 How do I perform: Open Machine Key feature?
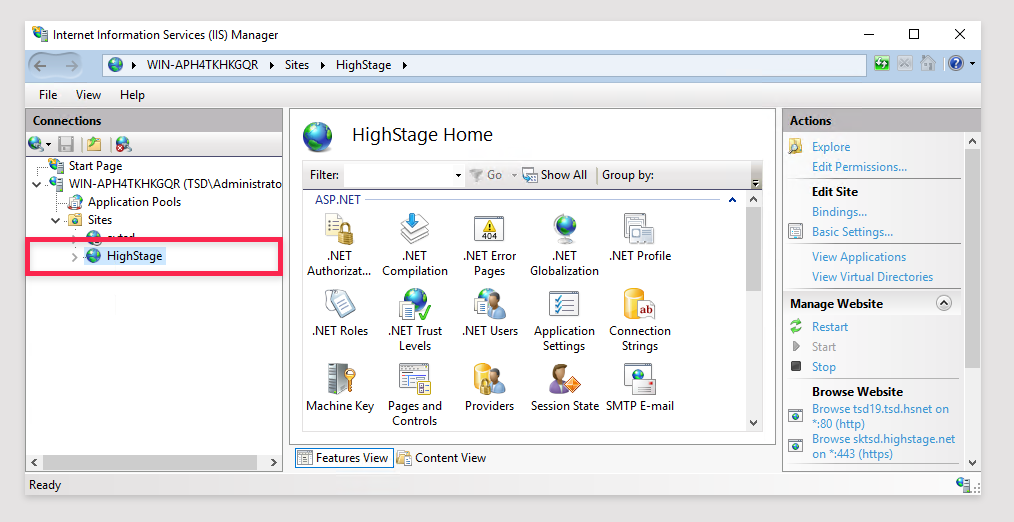coord(340,387)
